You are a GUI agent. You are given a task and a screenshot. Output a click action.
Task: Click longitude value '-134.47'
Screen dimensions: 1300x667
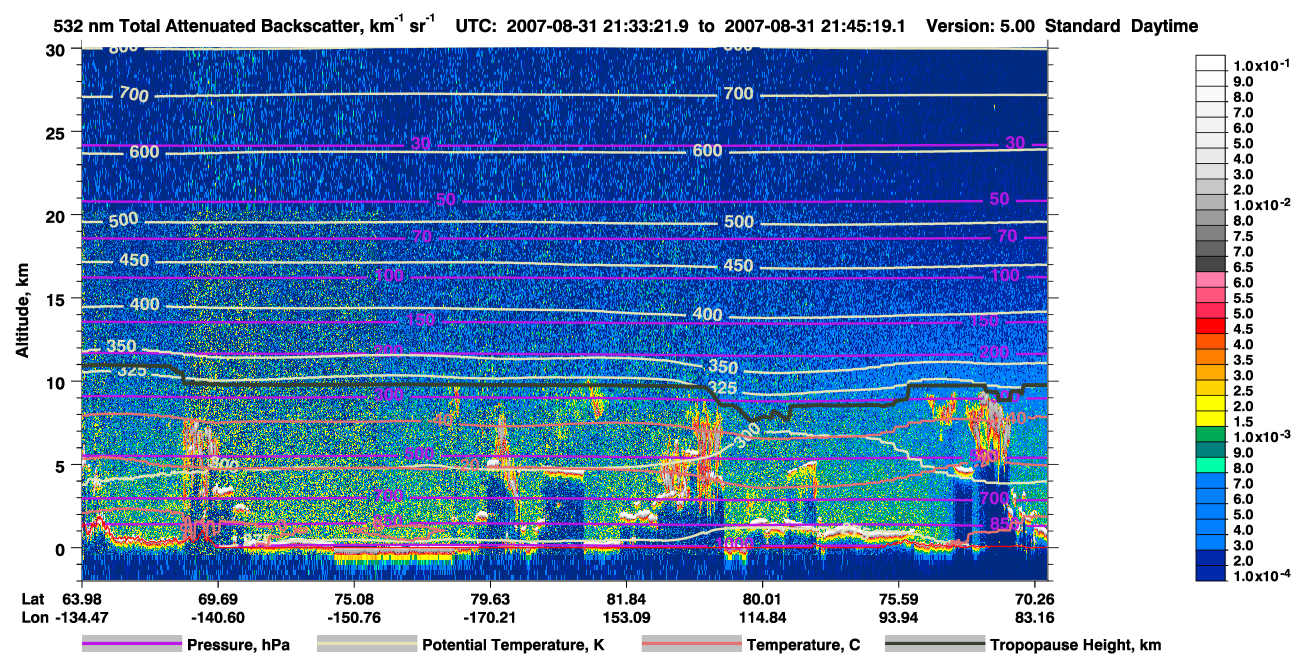[82, 617]
